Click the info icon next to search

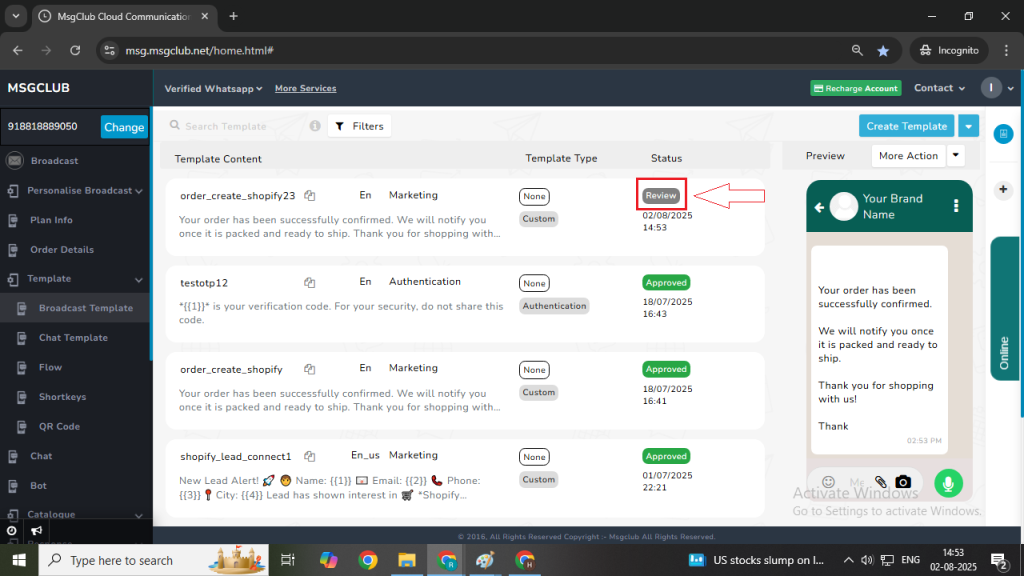coord(315,126)
